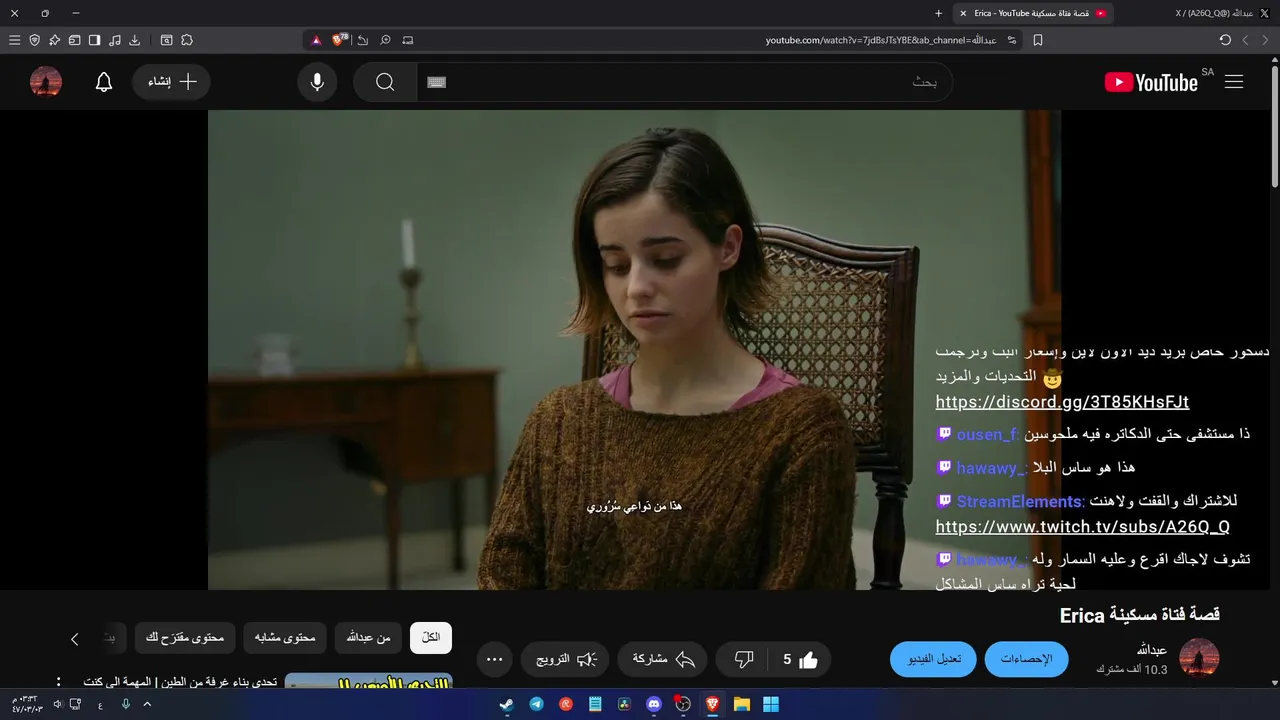This screenshot has height=720, width=1280.
Task: Open more actions three-dots menu
Action: (x=494, y=659)
